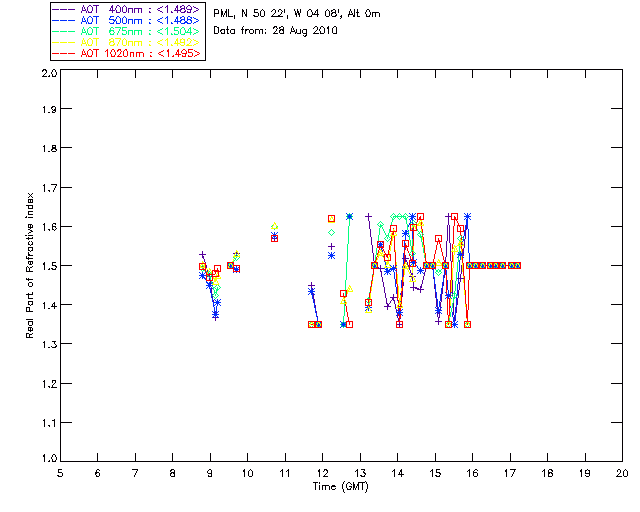The image size is (640, 512).
Task: Click the 'Time (GMT)' axis label
Action: [x=340, y=487]
